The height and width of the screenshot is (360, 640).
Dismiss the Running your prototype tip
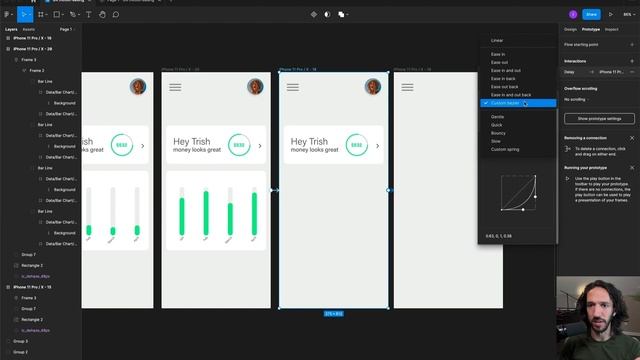click(632, 168)
